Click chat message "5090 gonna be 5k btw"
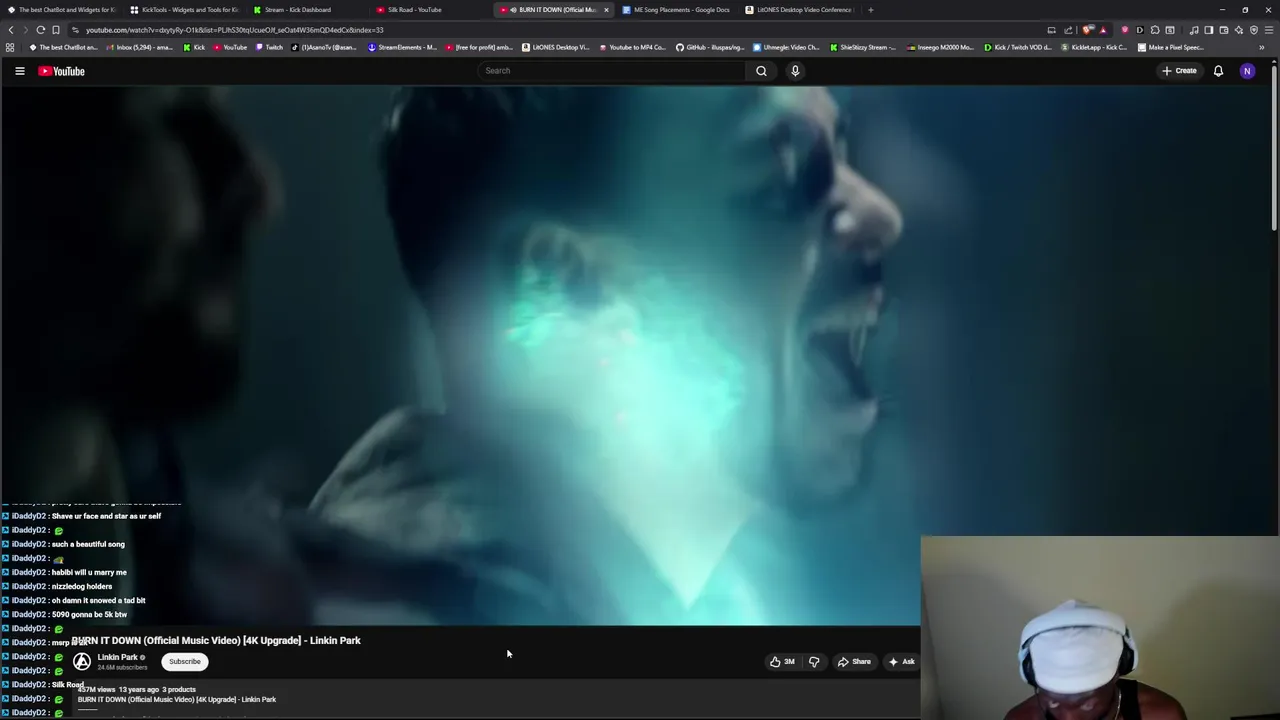Screen dimensions: 1280x720 [x=89, y=614]
